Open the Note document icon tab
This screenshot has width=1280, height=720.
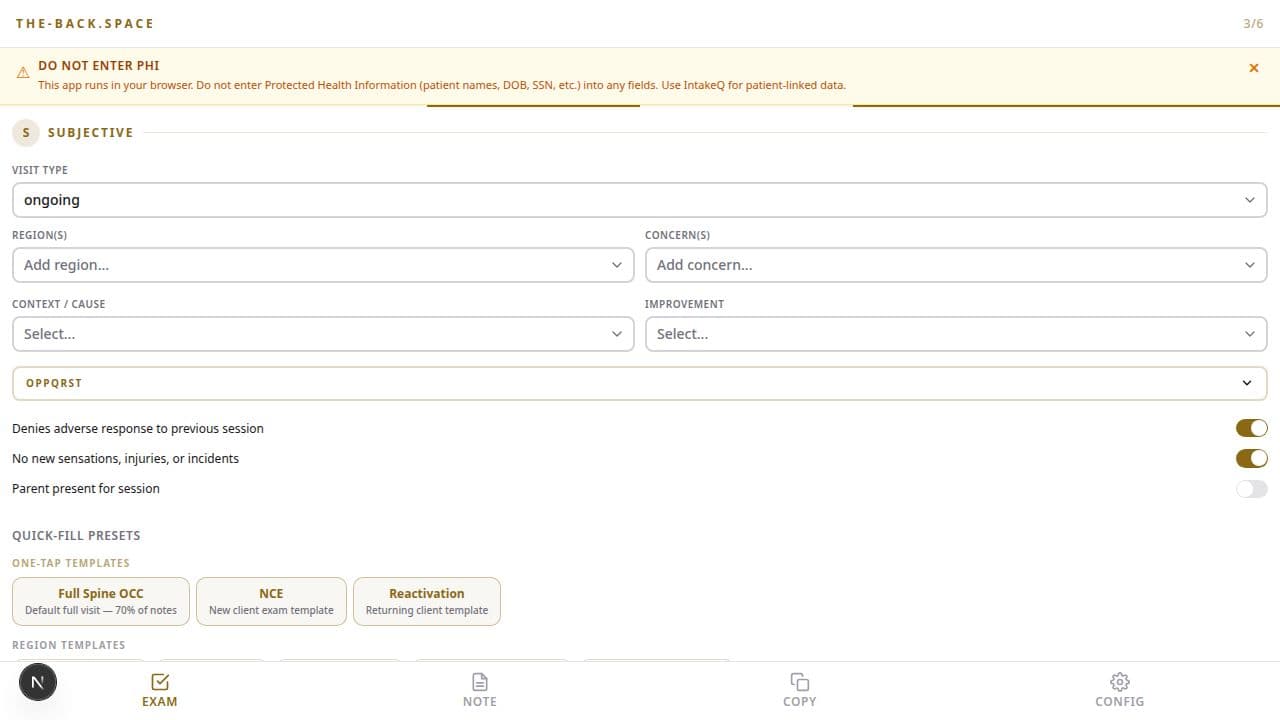point(480,682)
